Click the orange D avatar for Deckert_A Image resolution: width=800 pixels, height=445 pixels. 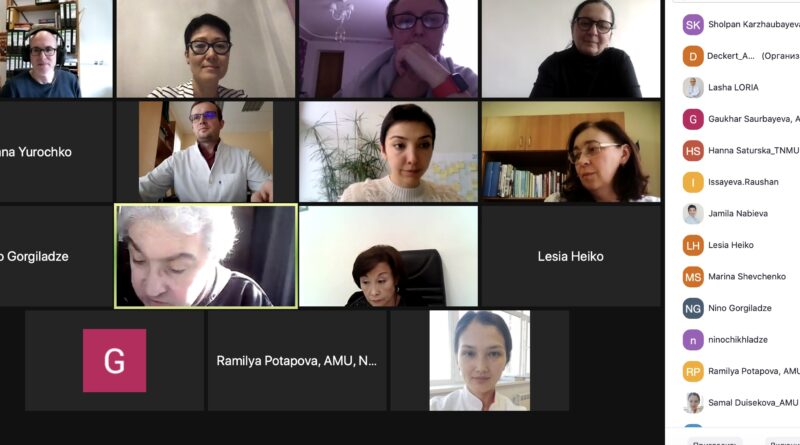(693, 56)
